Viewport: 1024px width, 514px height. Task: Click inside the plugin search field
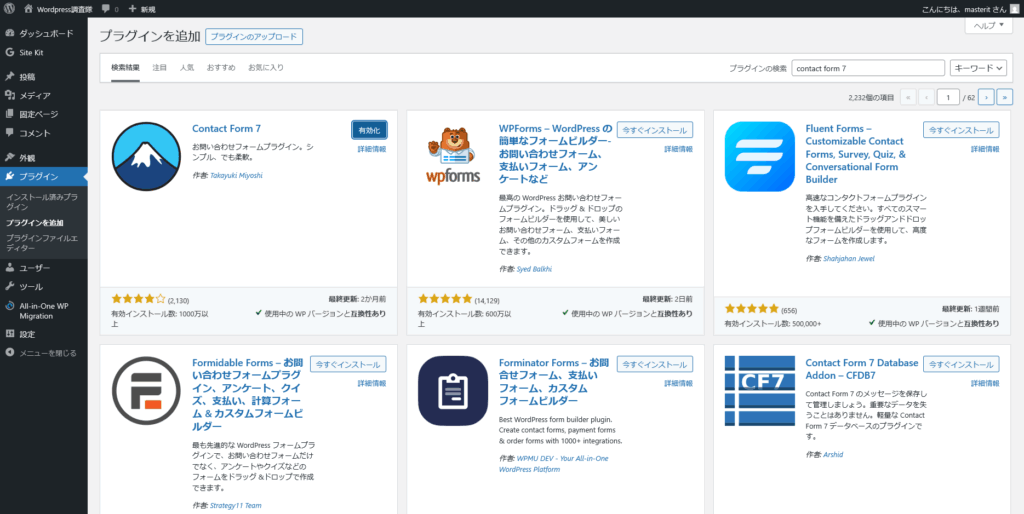867,68
